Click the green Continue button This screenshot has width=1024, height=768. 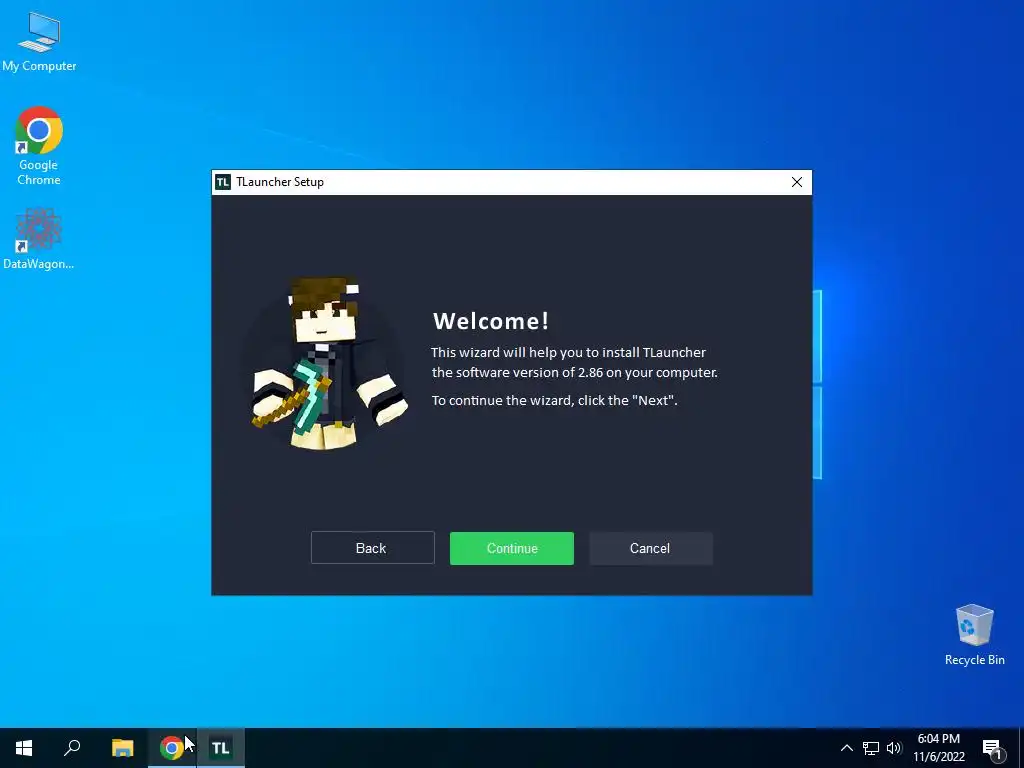pos(511,548)
